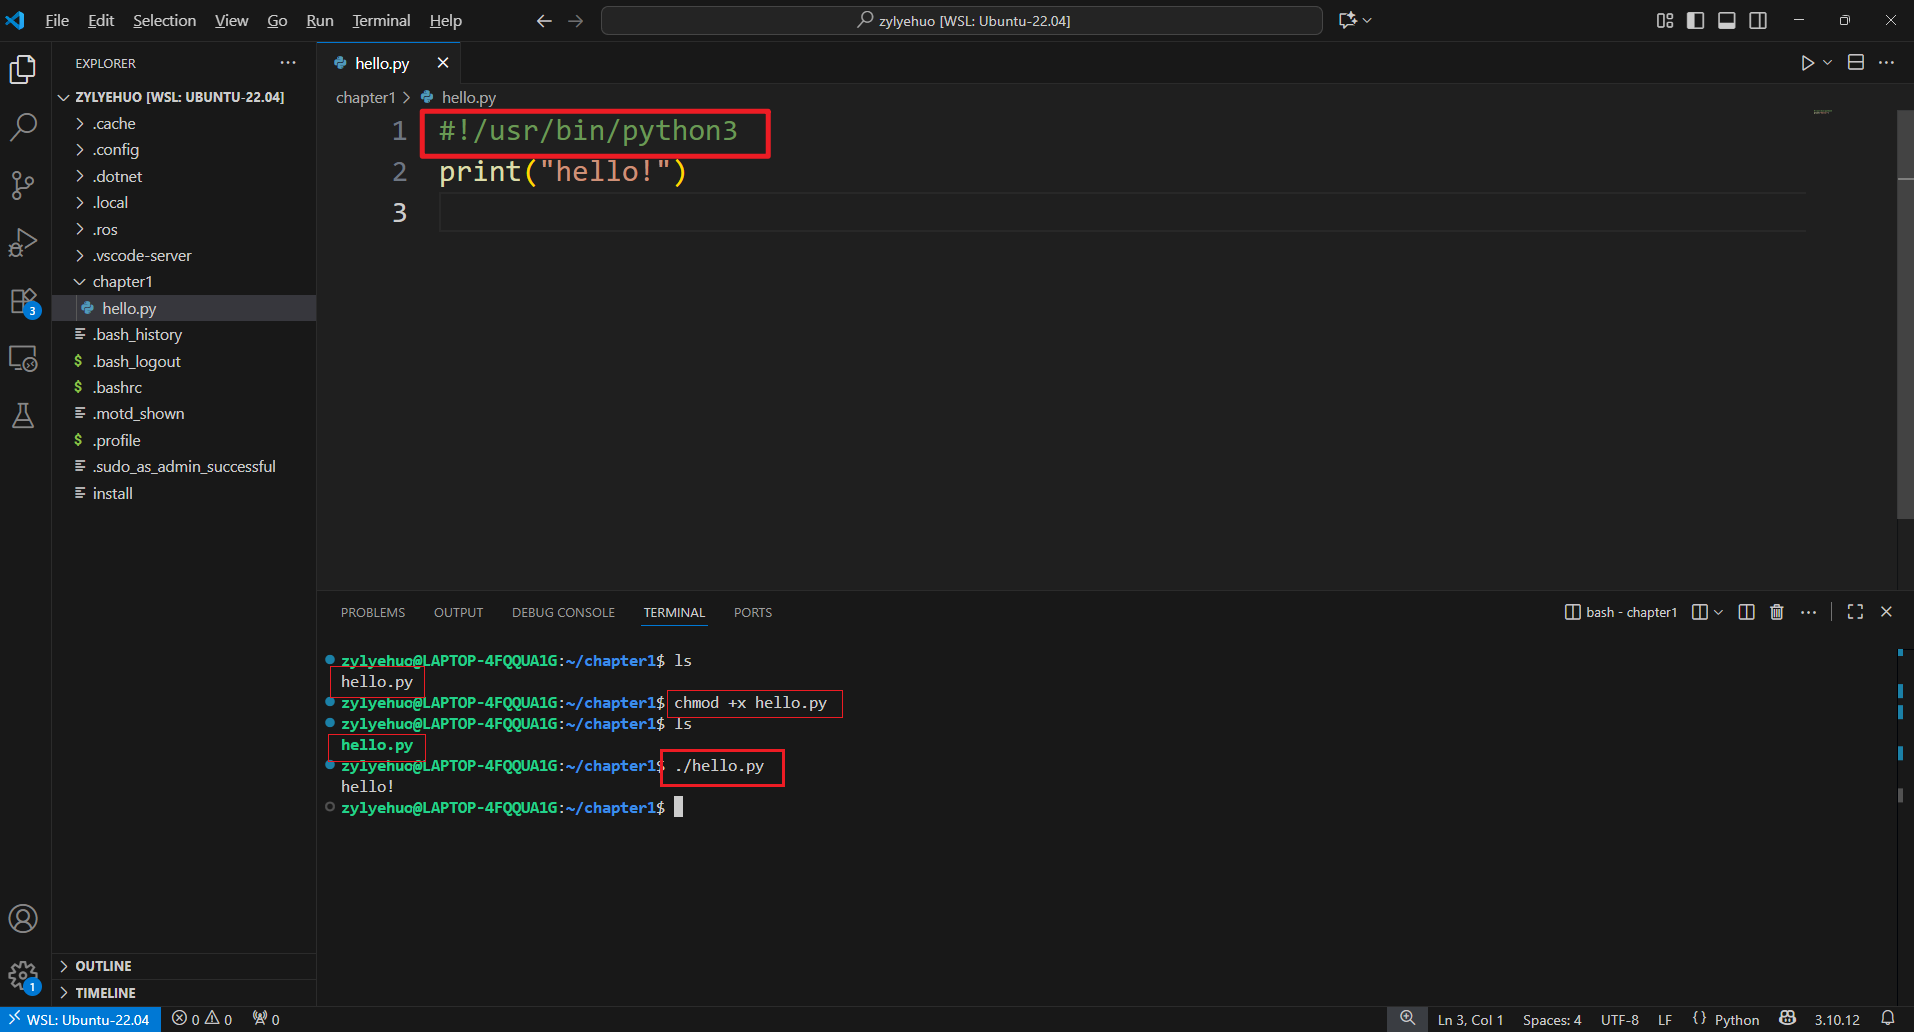The width and height of the screenshot is (1914, 1032).
Task: Click the zoom magnifier status bar icon
Action: click(1407, 1019)
